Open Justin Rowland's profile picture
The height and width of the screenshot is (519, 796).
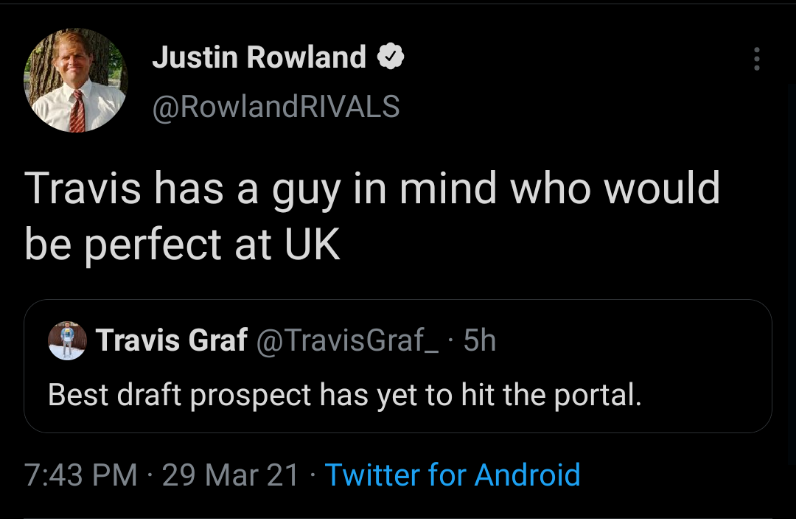76,81
